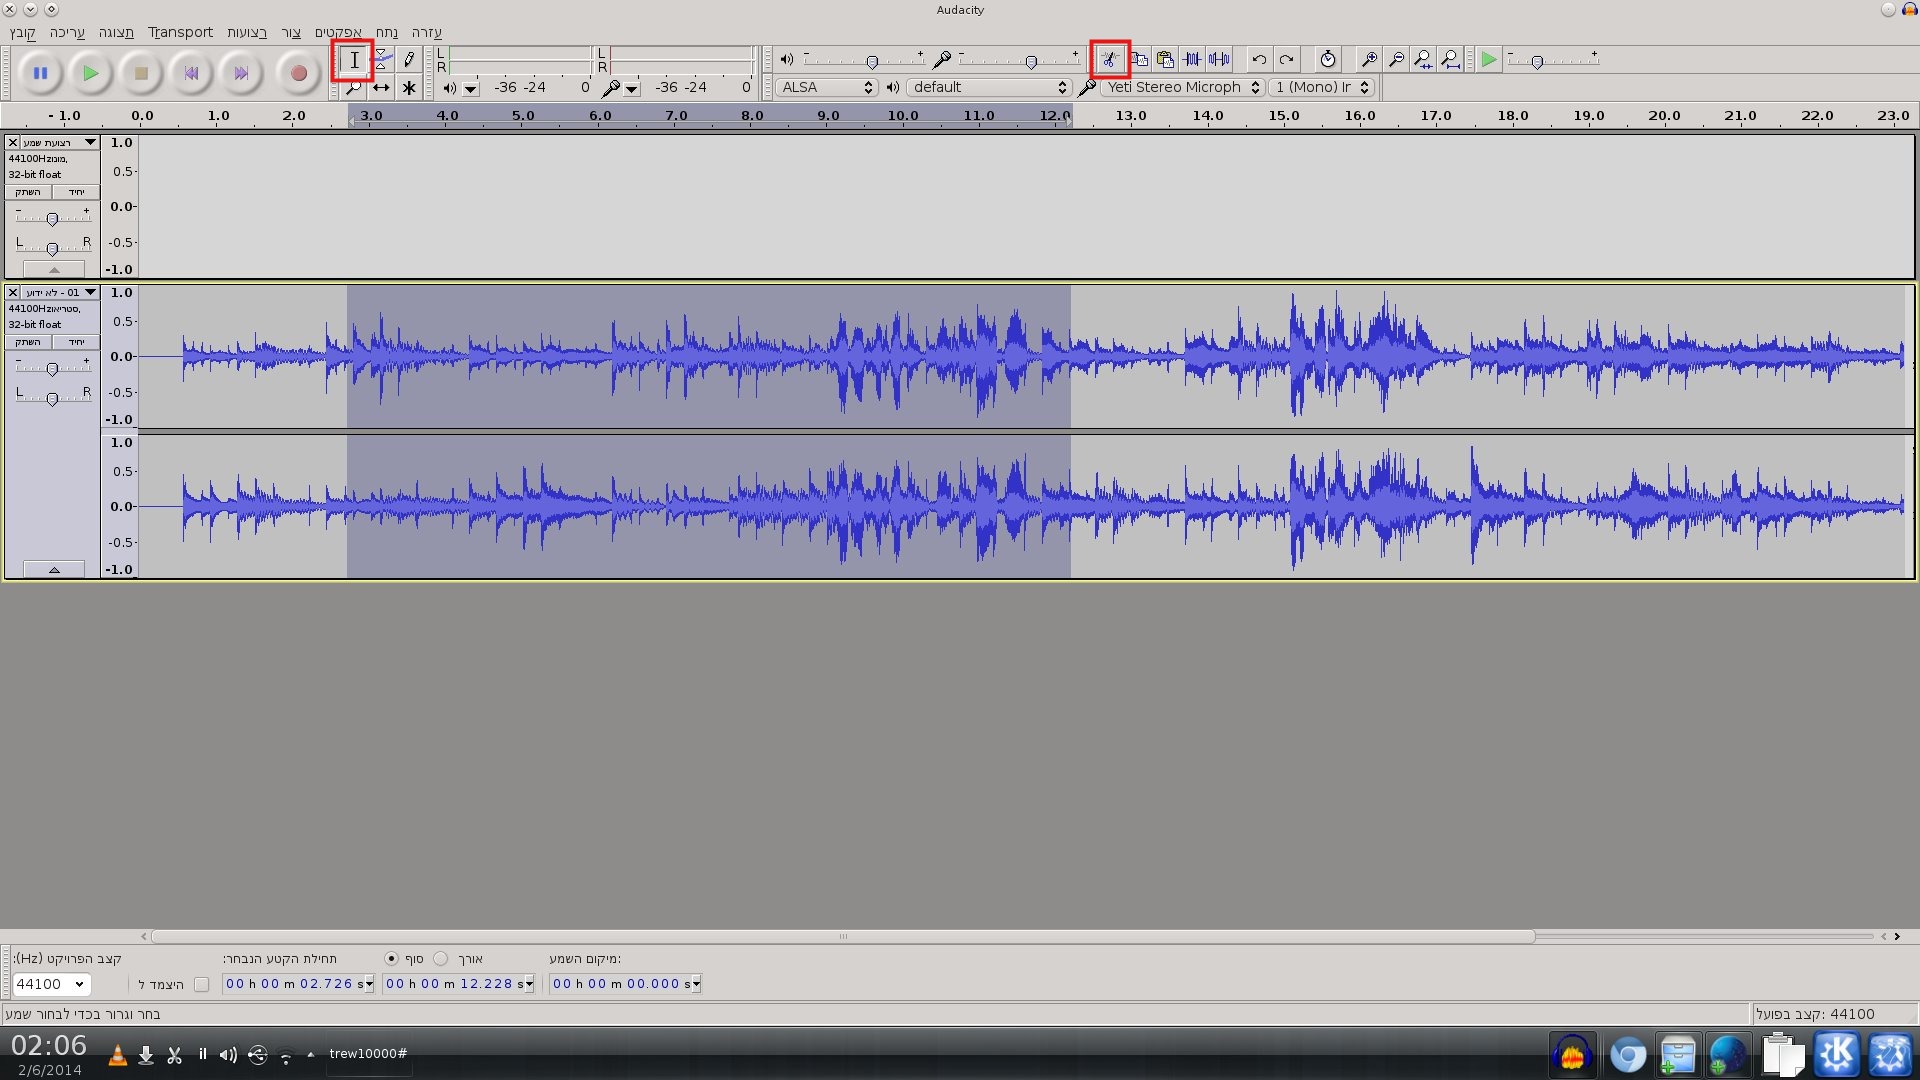1920x1080 pixels.
Task: Select the End radio button
Action: [390, 959]
